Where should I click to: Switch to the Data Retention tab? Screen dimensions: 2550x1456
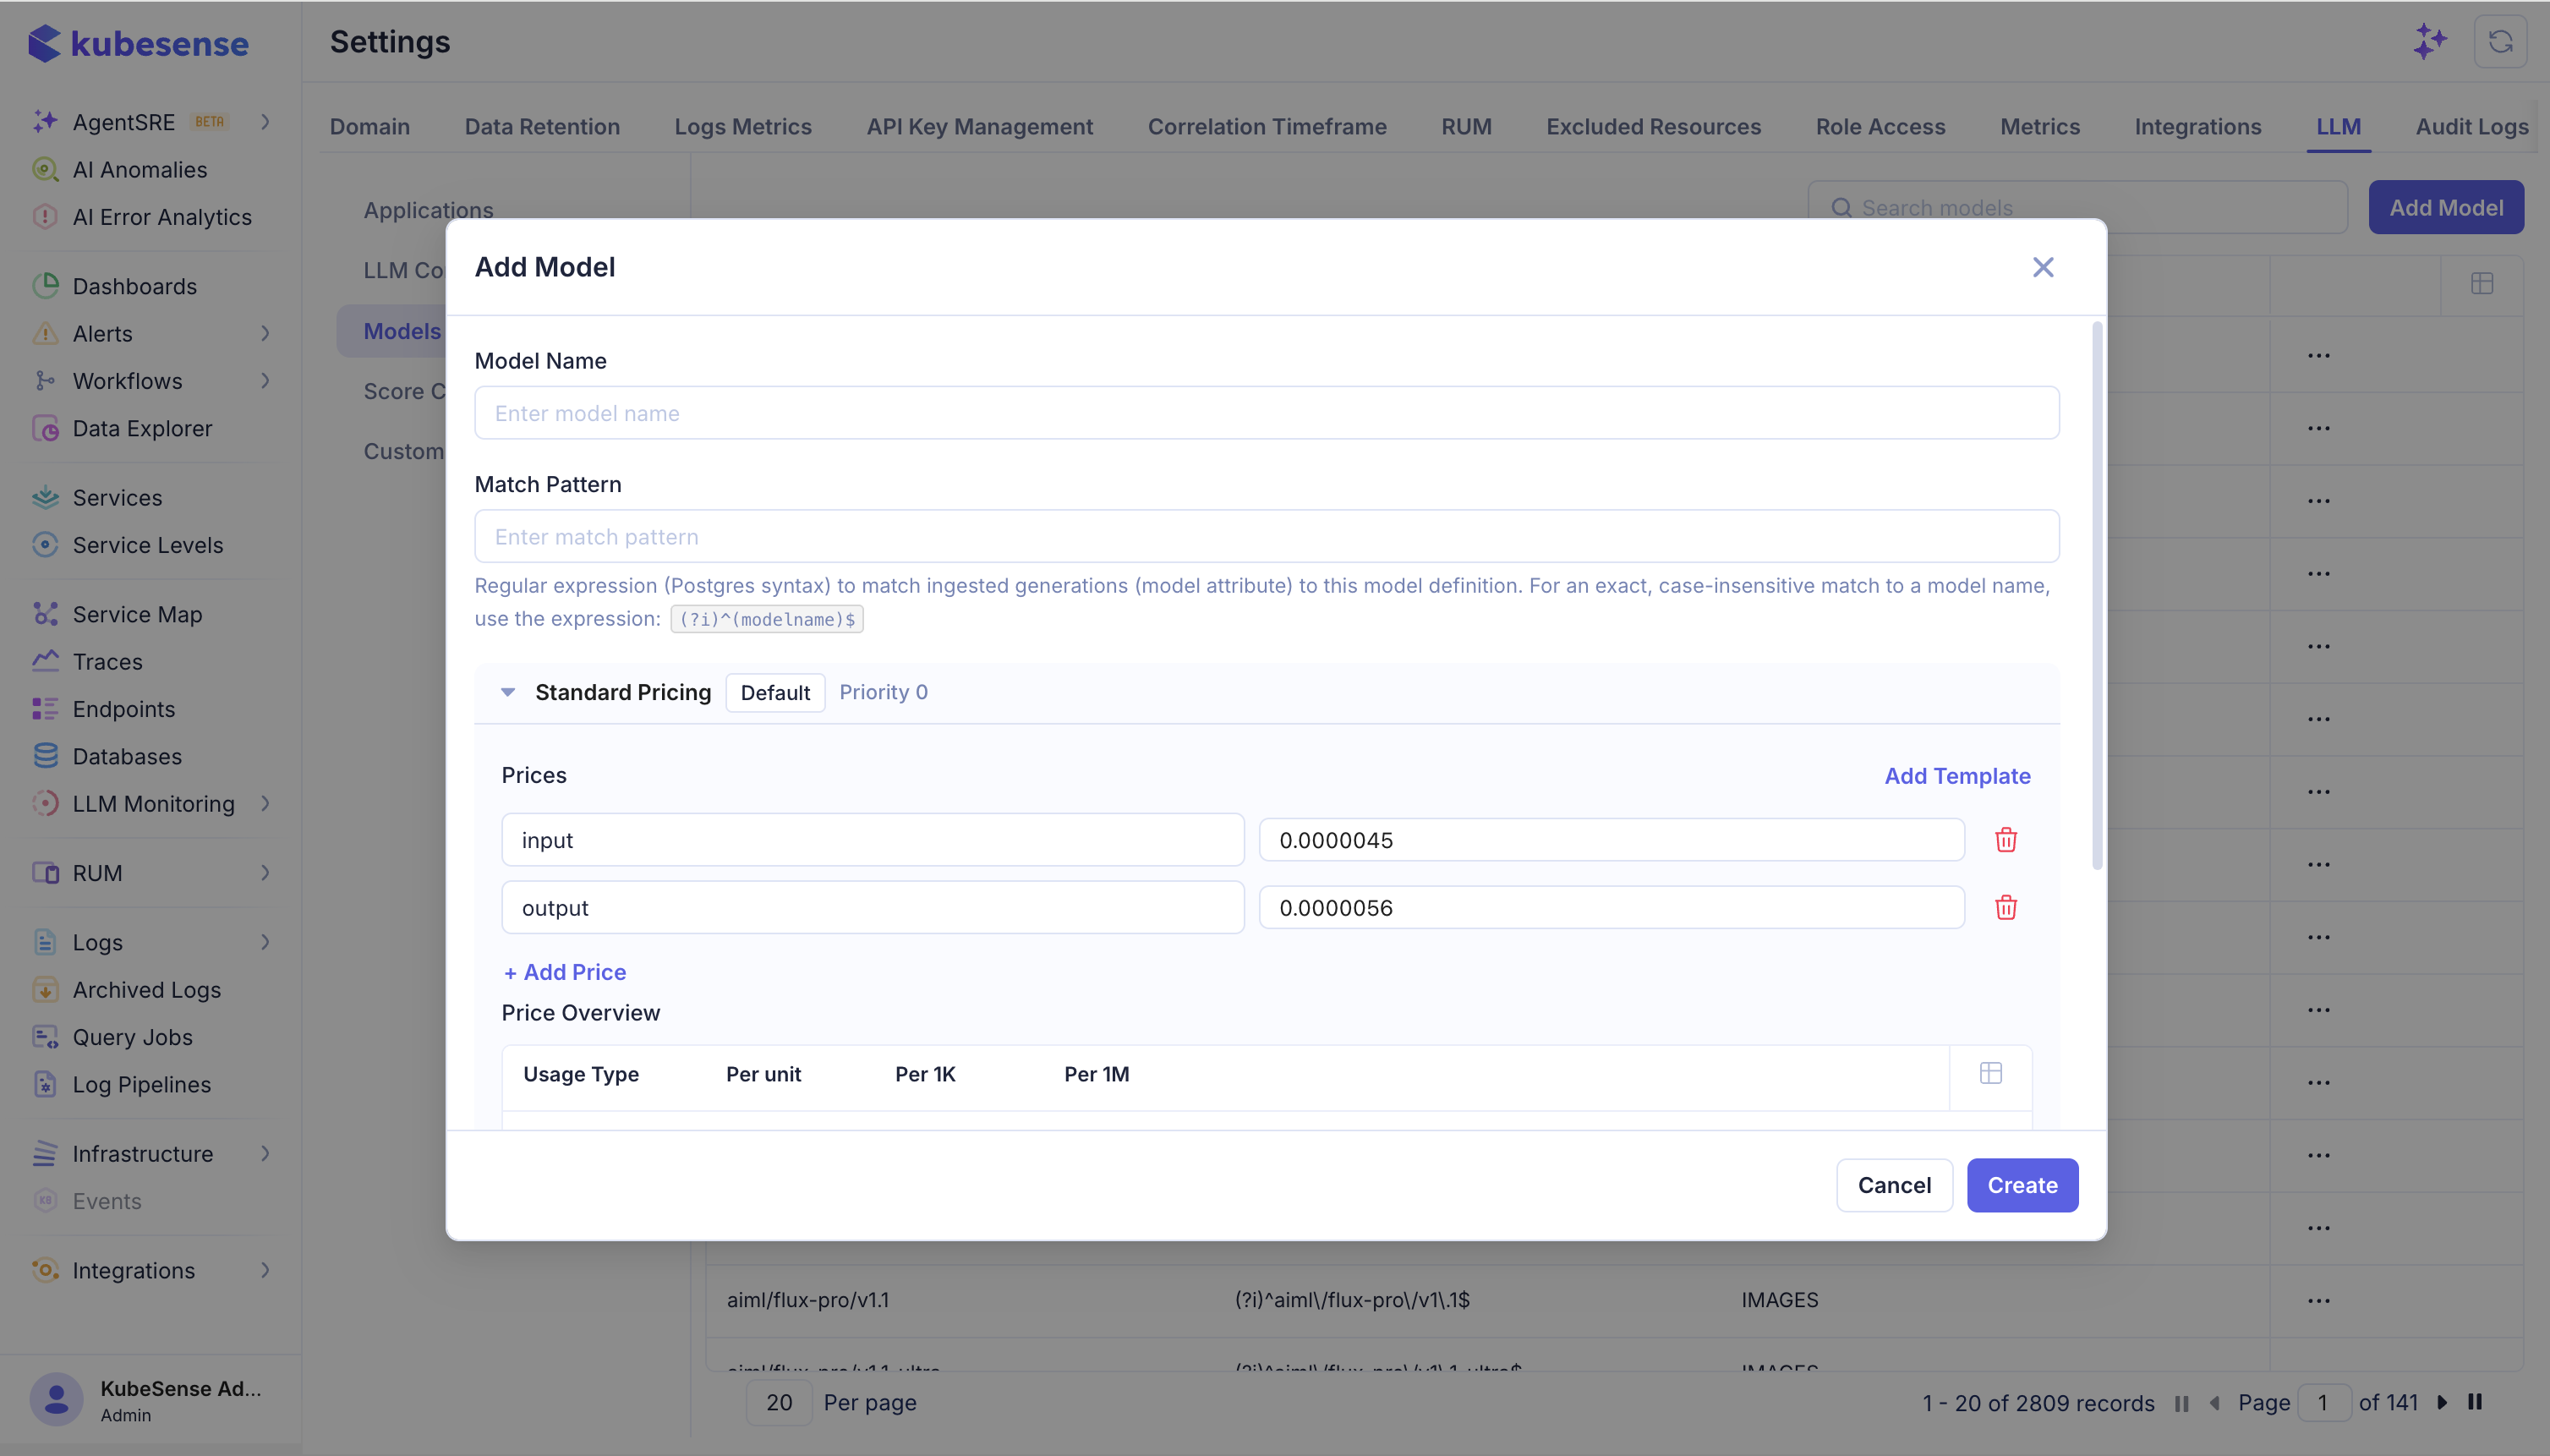542,127
